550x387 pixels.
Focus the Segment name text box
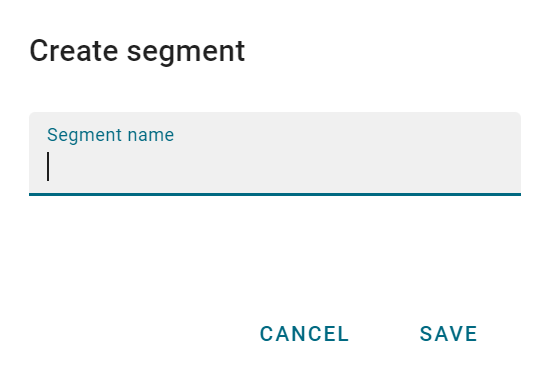click(275, 154)
